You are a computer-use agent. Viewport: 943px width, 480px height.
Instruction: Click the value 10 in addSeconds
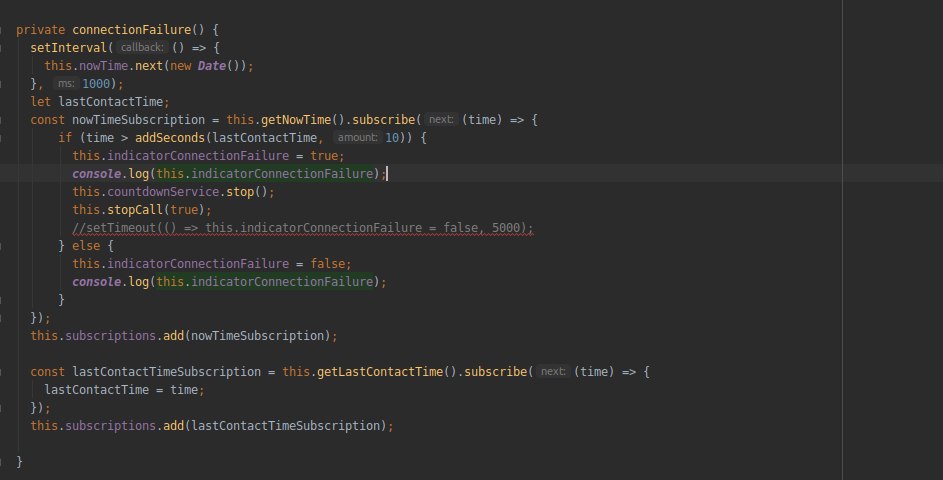(392, 138)
